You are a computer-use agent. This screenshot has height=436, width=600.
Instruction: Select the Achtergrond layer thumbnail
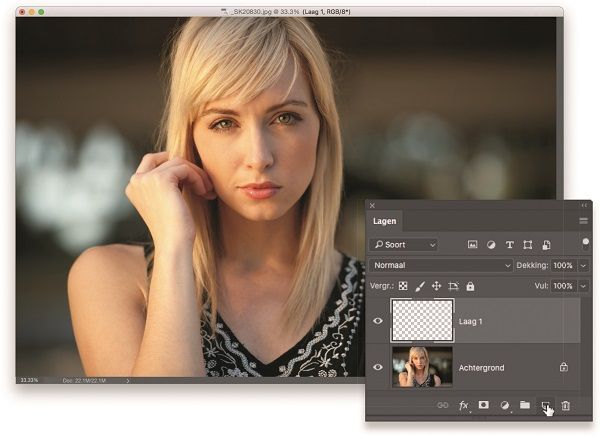point(422,367)
